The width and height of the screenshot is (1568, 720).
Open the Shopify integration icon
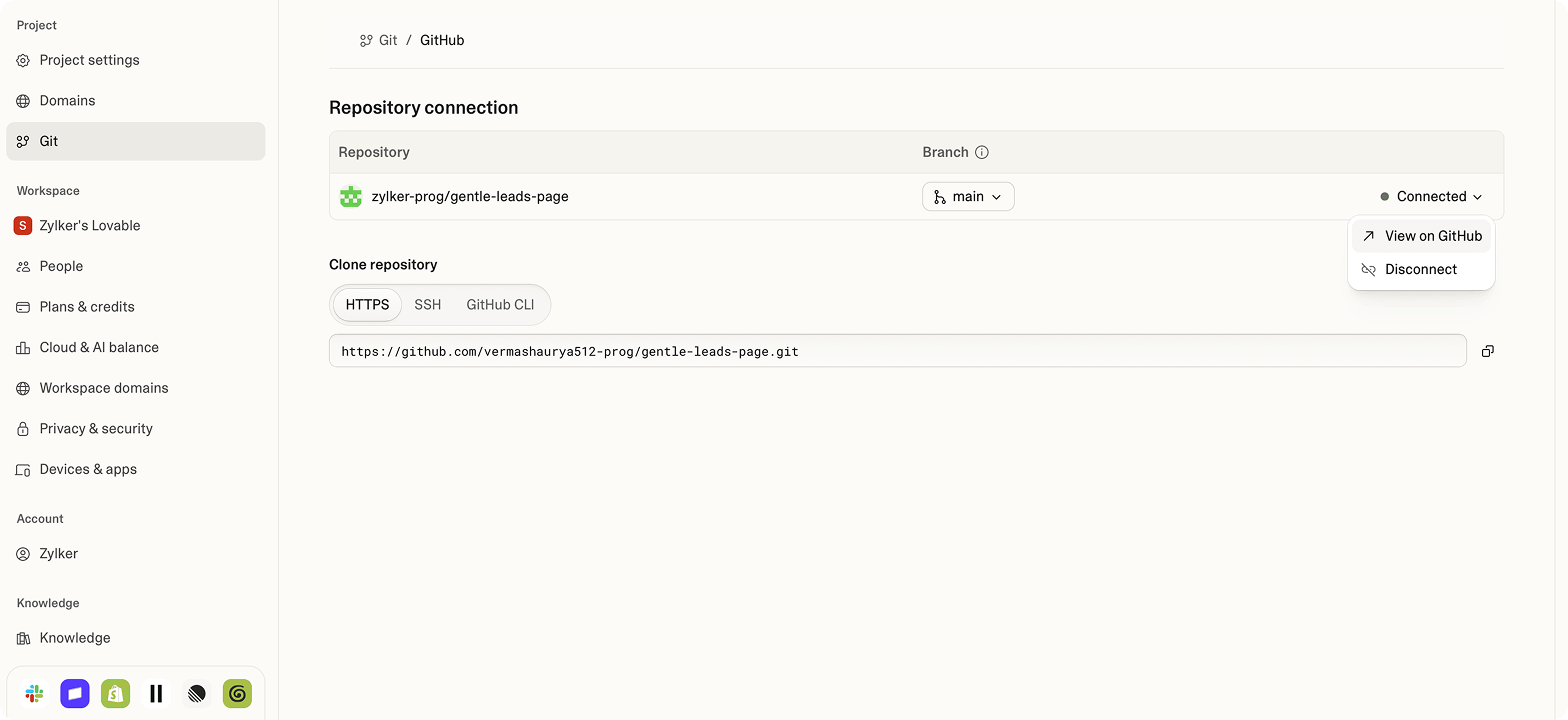tap(116, 693)
